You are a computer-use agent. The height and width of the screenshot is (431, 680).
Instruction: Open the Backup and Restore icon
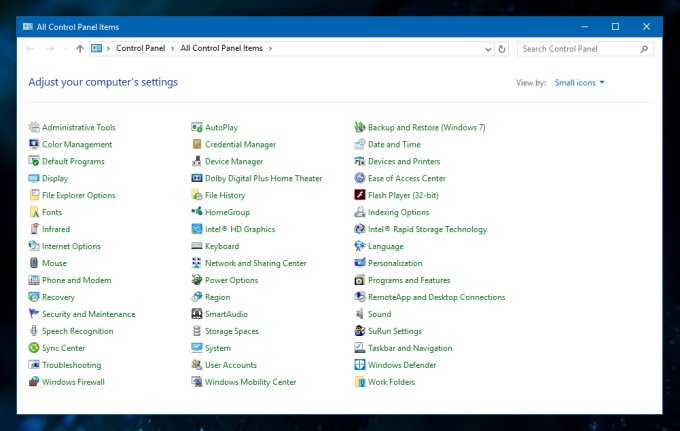[360, 127]
